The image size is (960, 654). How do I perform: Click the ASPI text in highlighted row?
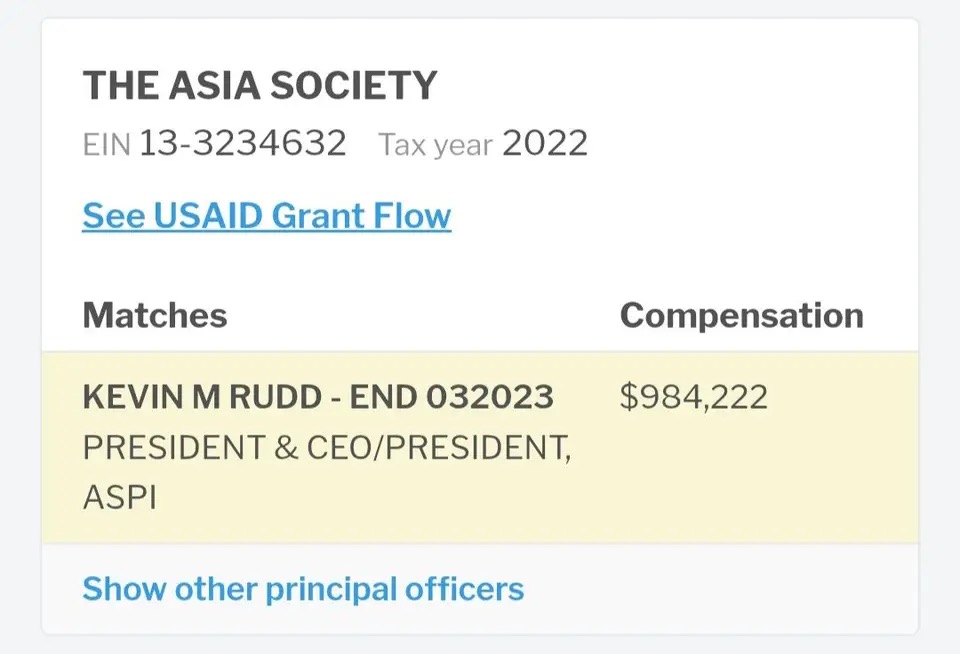tap(119, 497)
